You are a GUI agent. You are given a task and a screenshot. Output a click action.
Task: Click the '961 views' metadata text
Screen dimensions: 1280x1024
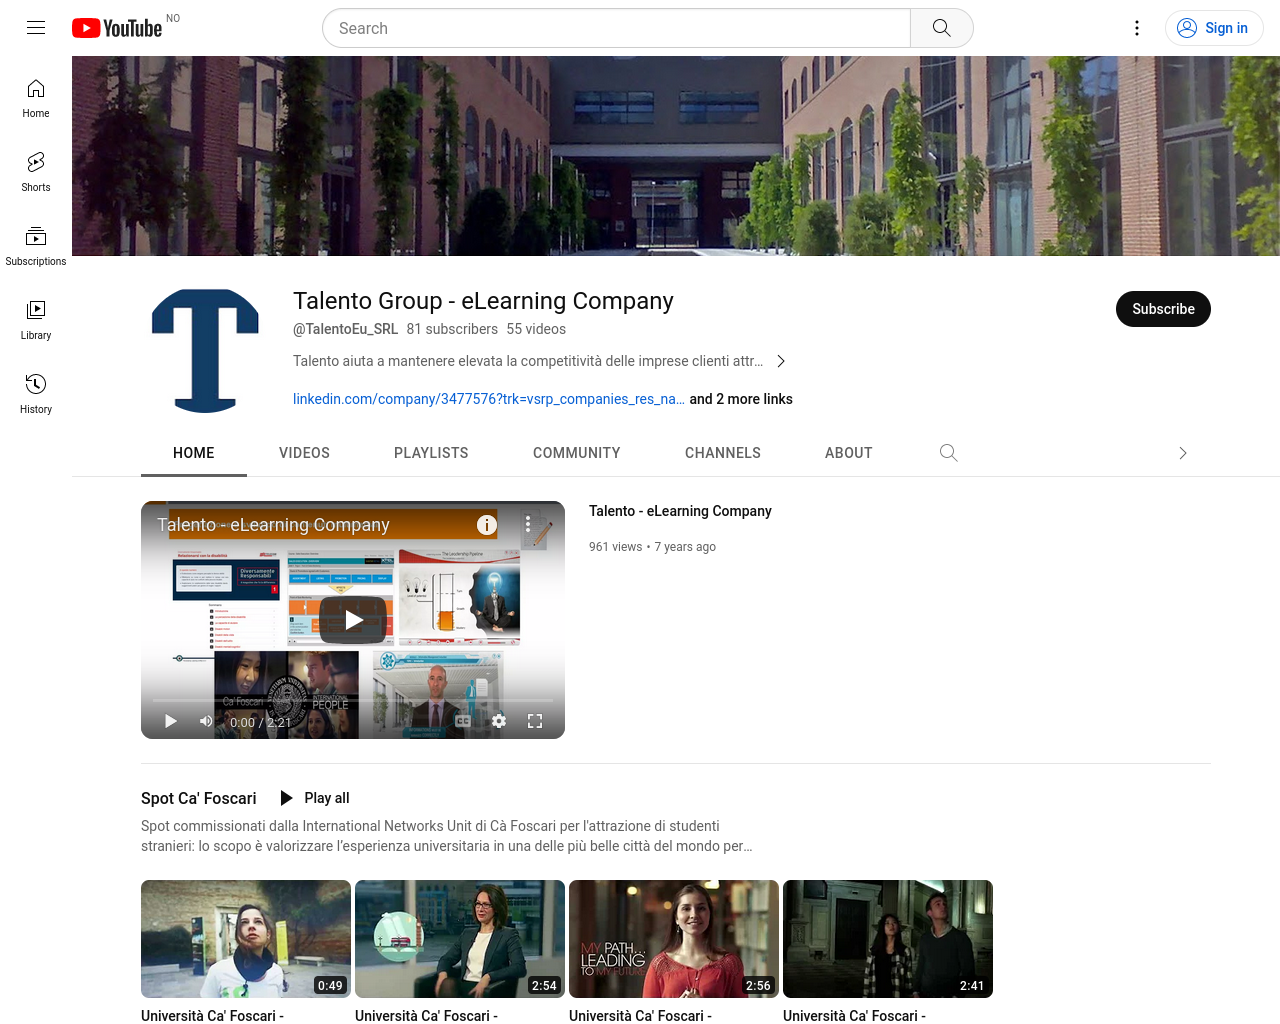(x=615, y=547)
